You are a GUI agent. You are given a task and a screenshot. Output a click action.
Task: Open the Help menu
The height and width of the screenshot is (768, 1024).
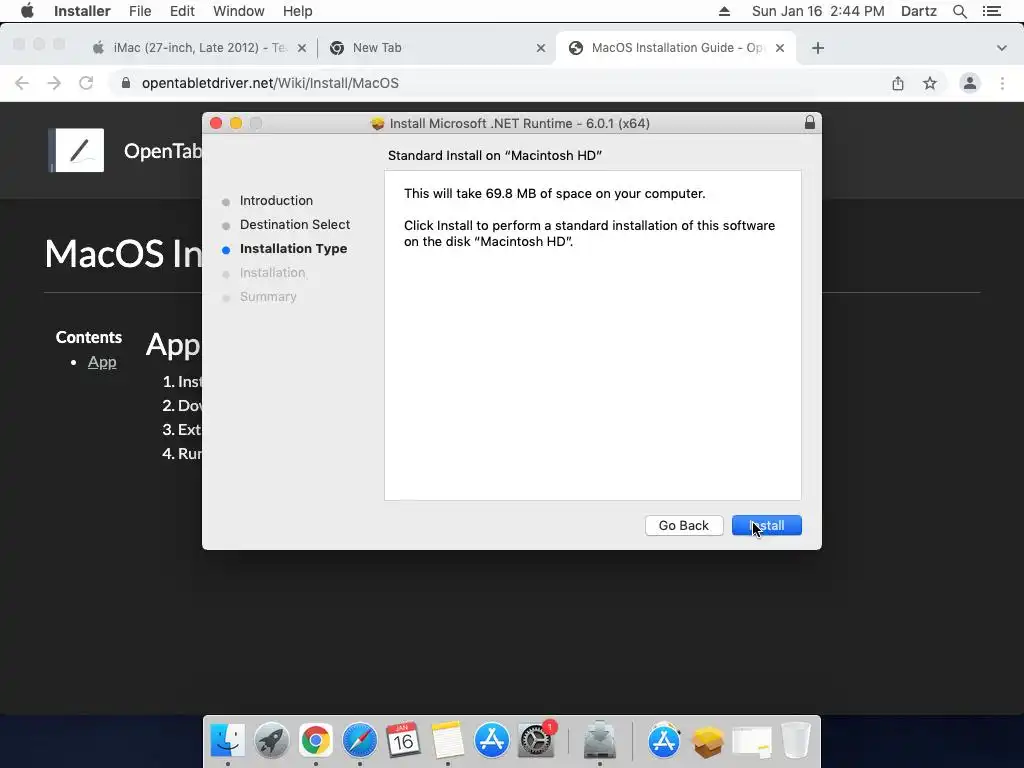pyautogui.click(x=297, y=11)
